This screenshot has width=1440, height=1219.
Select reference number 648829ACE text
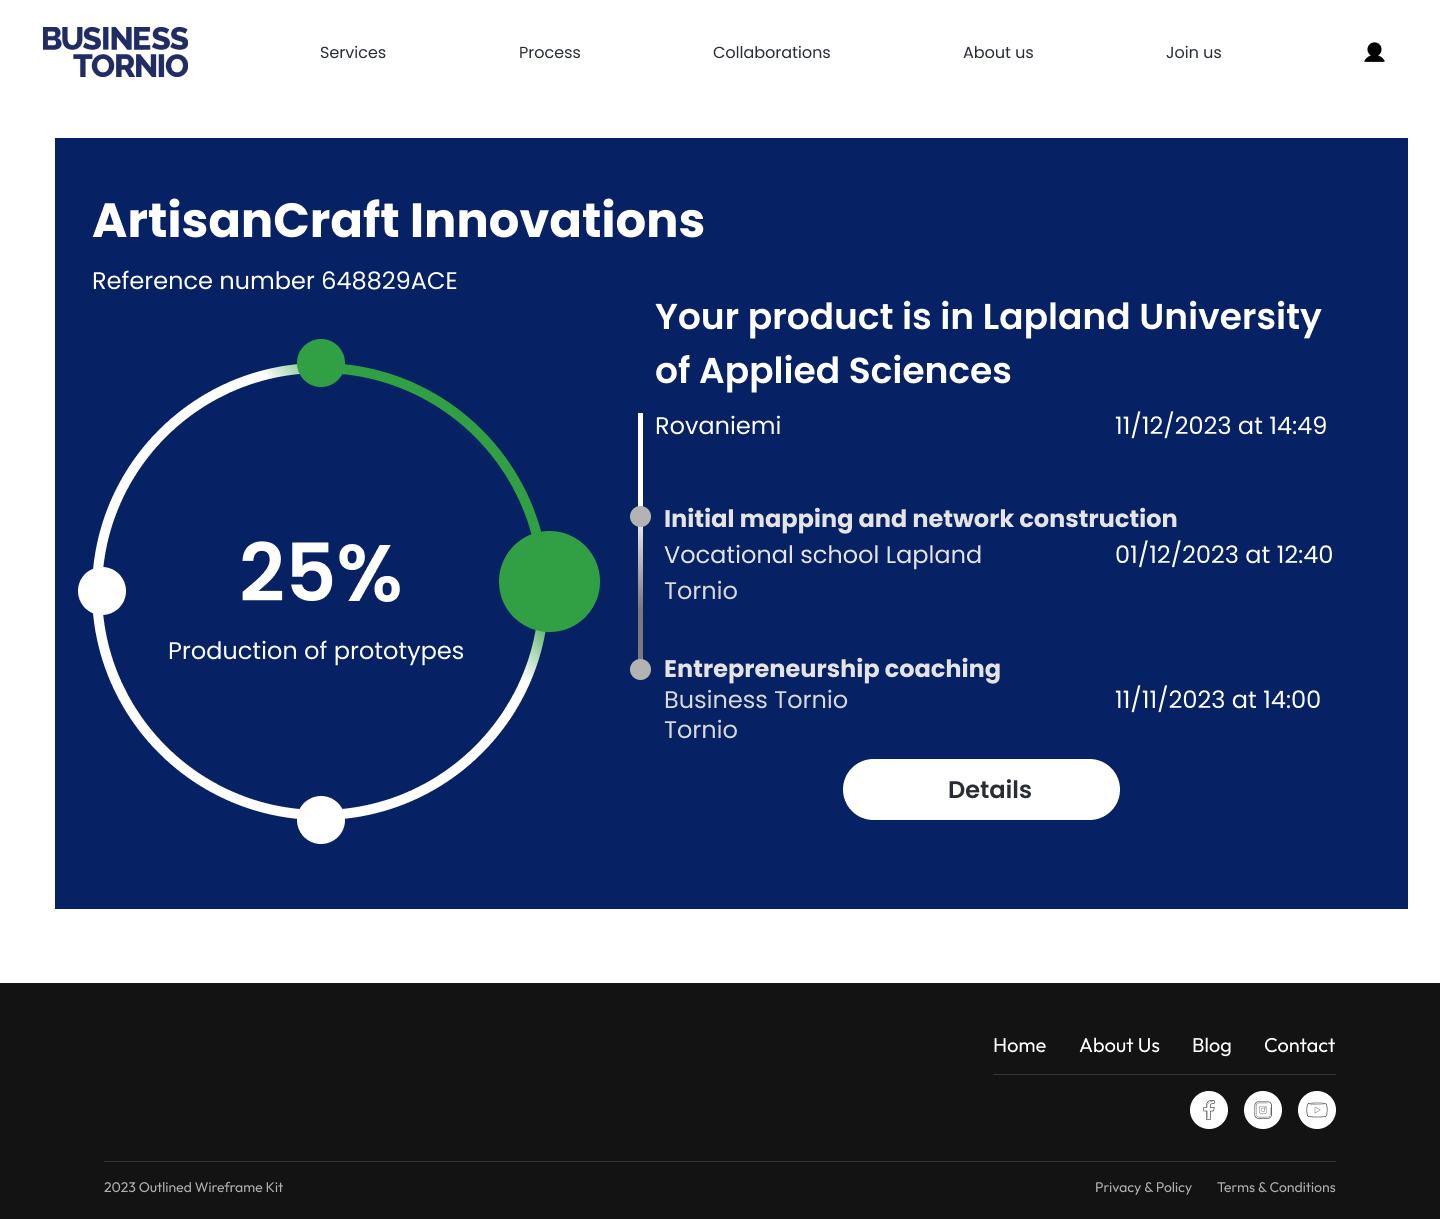(x=274, y=281)
